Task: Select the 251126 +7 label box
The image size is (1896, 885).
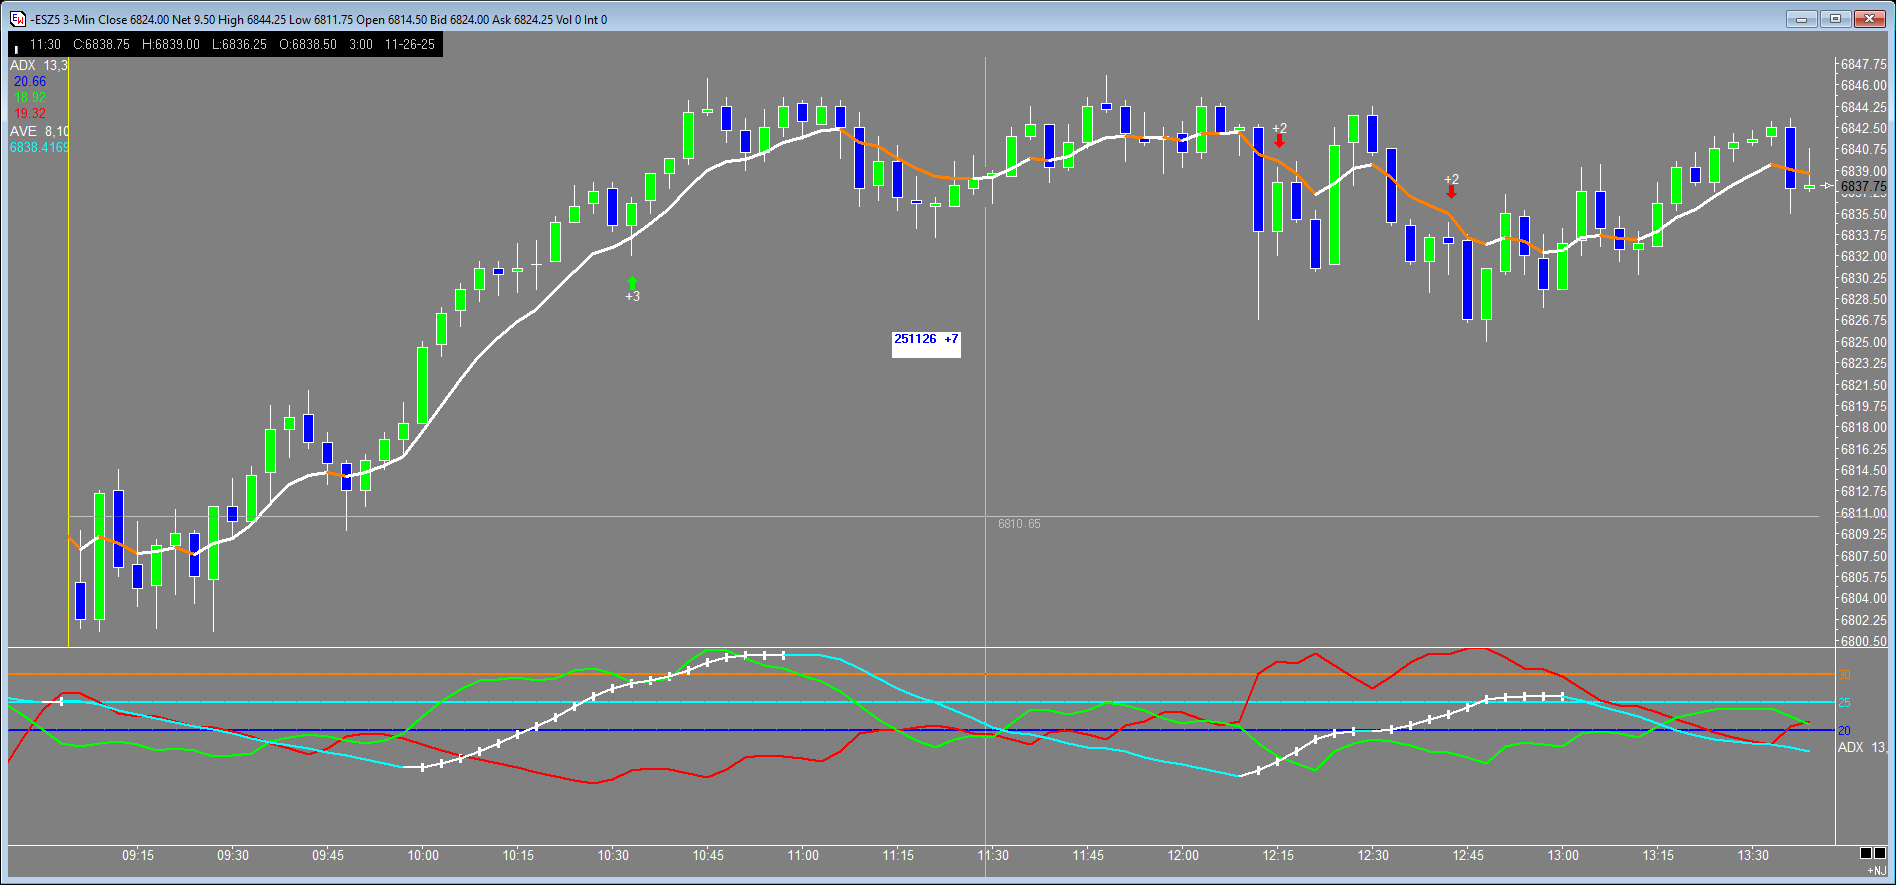Action: click(926, 341)
